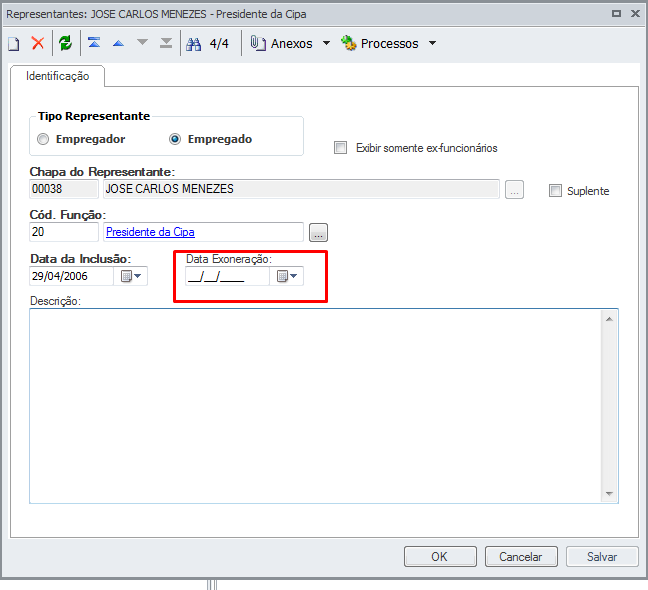Click the Descrição scrollbar up arrow
Viewport: 648px width, 590px height.
click(x=609, y=319)
